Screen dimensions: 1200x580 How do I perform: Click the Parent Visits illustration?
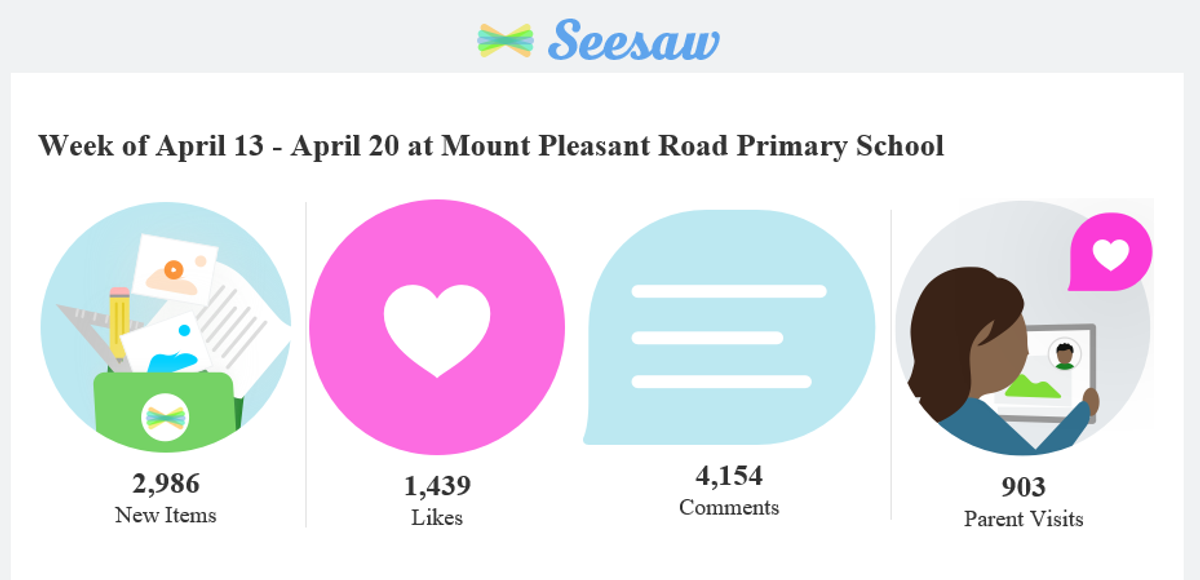coord(1023,328)
